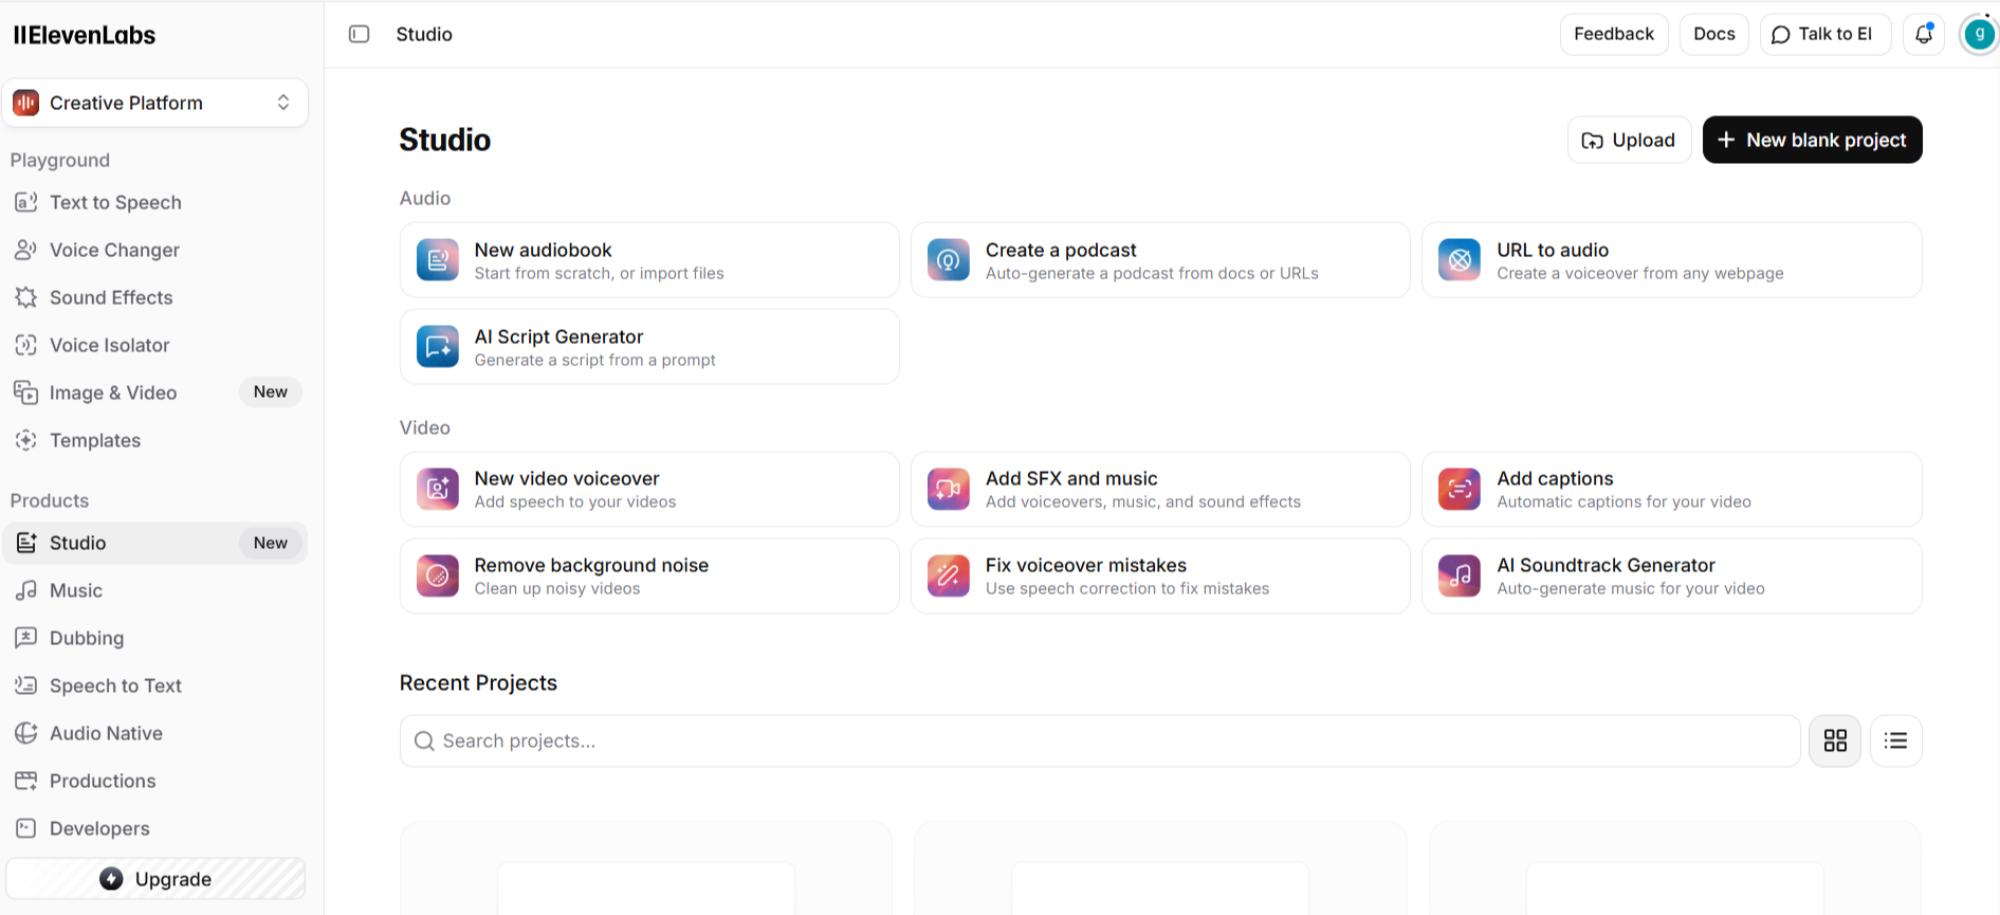This screenshot has width=2000, height=915.
Task: Open the user avatar menu
Action: click(1978, 35)
